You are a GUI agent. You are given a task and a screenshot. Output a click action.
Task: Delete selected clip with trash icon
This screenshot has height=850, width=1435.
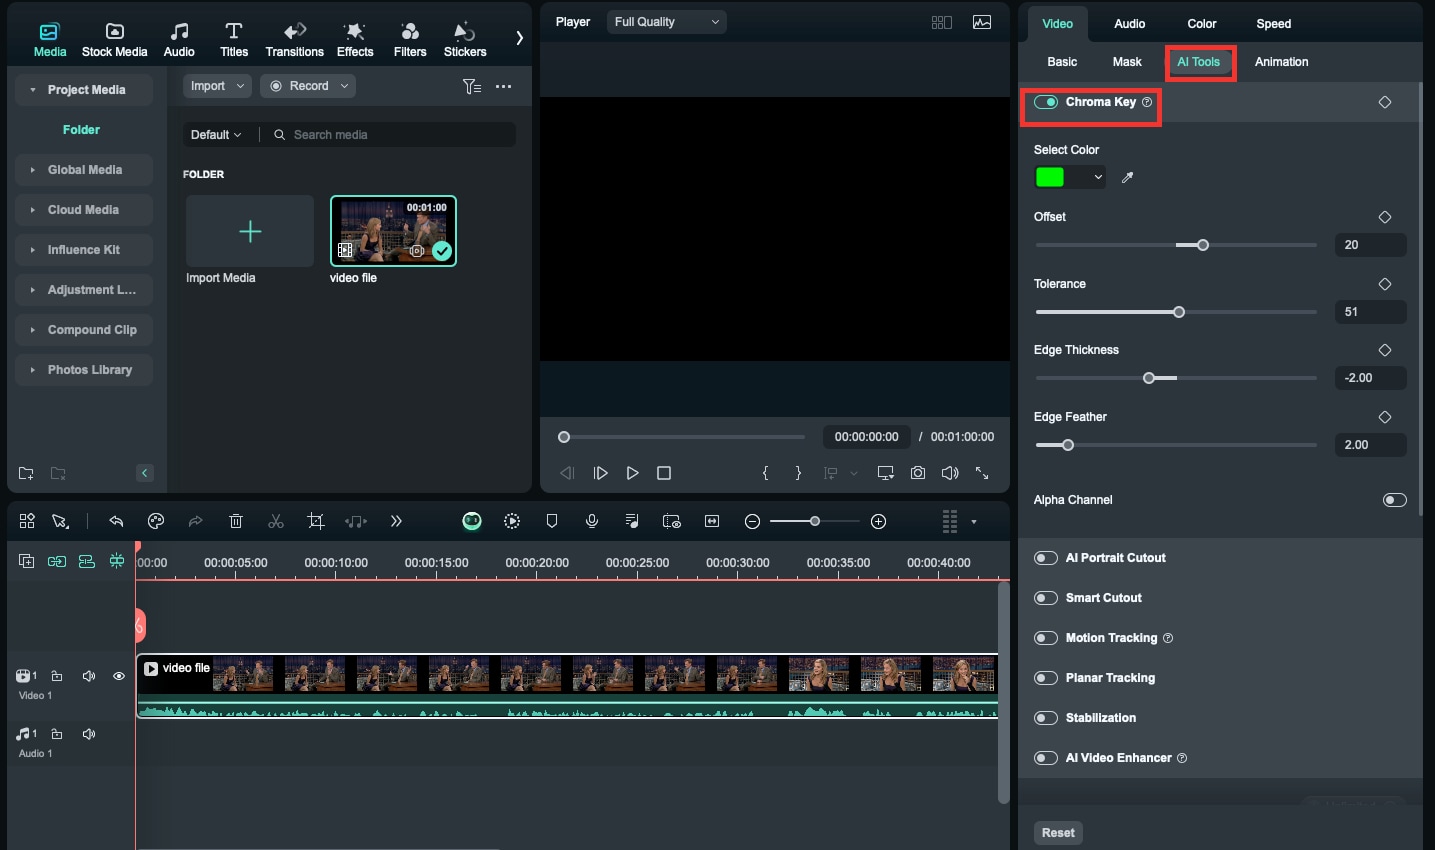click(236, 521)
